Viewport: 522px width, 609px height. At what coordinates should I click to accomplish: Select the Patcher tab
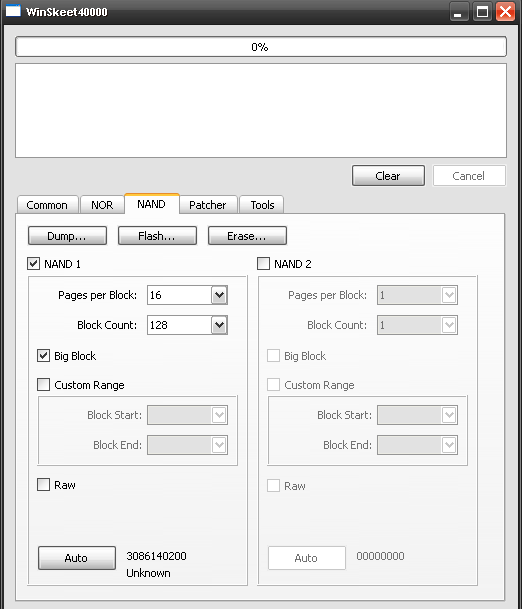click(207, 205)
